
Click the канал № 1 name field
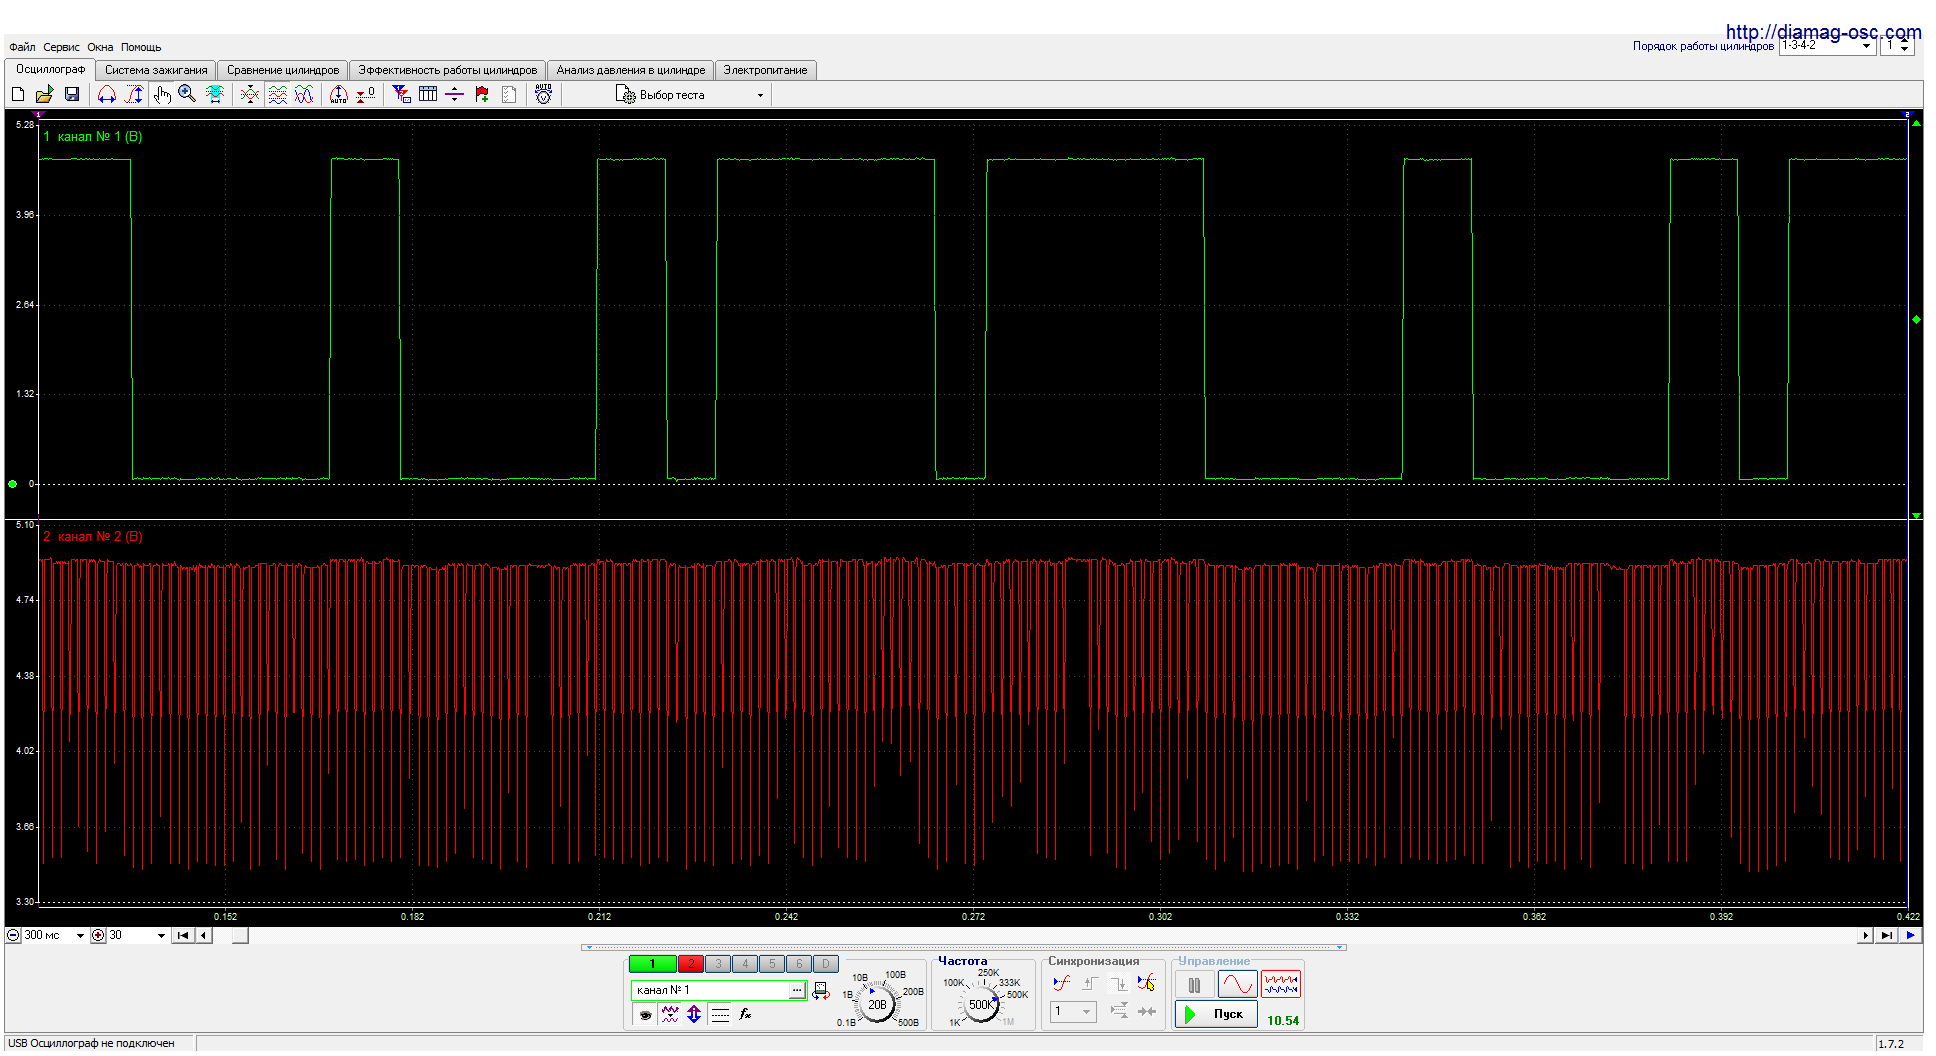tap(711, 990)
